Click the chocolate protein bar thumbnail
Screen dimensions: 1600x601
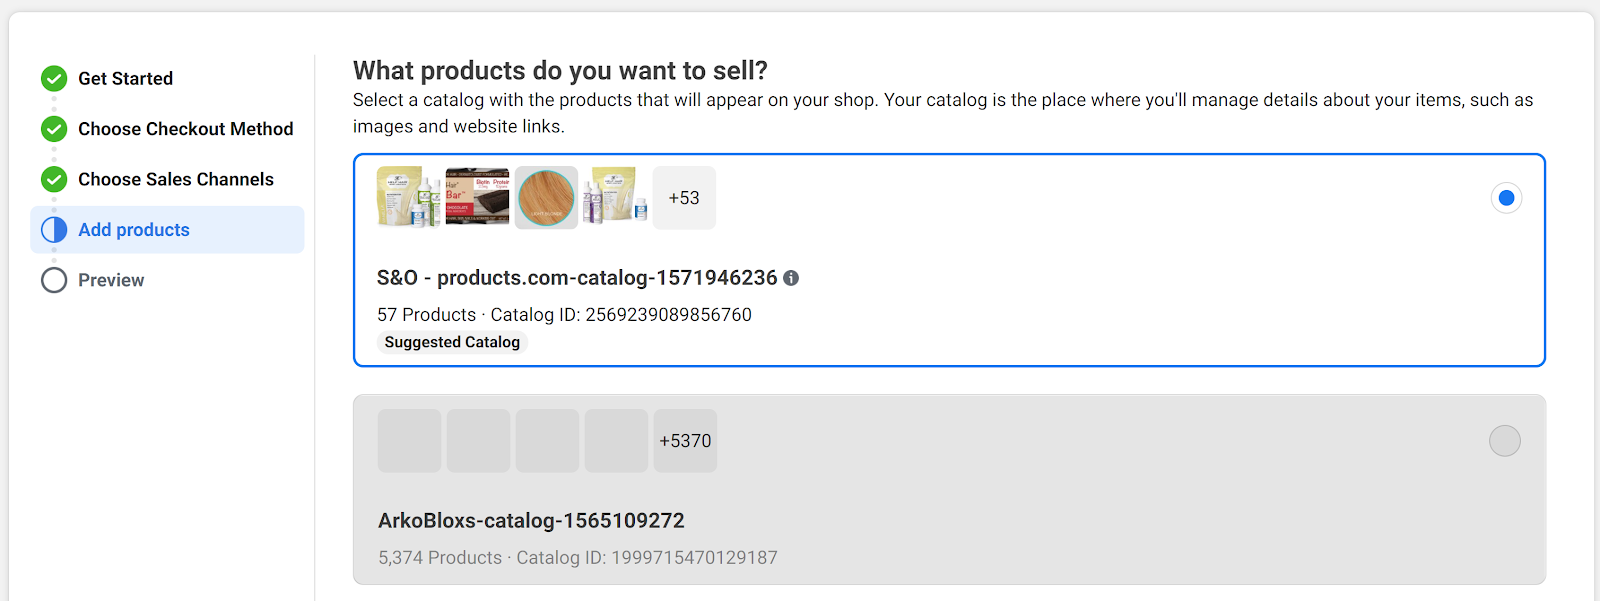477,197
